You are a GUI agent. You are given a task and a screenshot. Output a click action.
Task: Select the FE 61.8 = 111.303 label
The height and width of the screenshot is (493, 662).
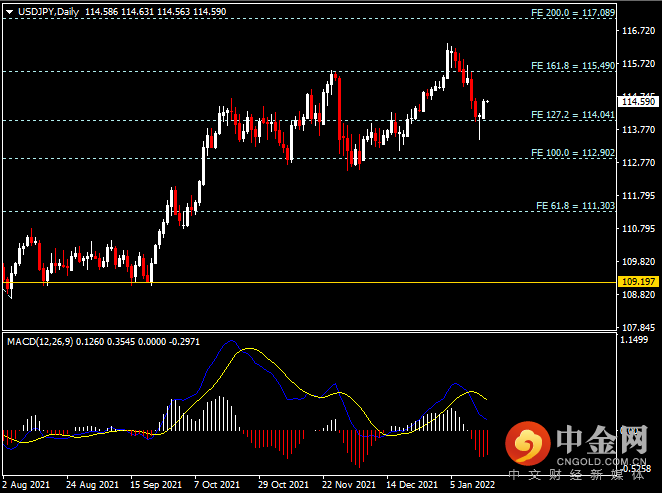pyautogui.click(x=575, y=206)
